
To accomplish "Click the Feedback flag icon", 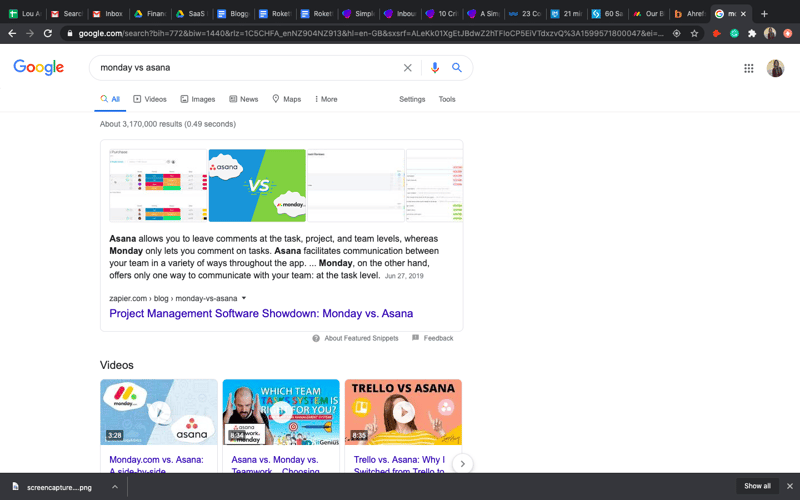I will click(x=415, y=338).
